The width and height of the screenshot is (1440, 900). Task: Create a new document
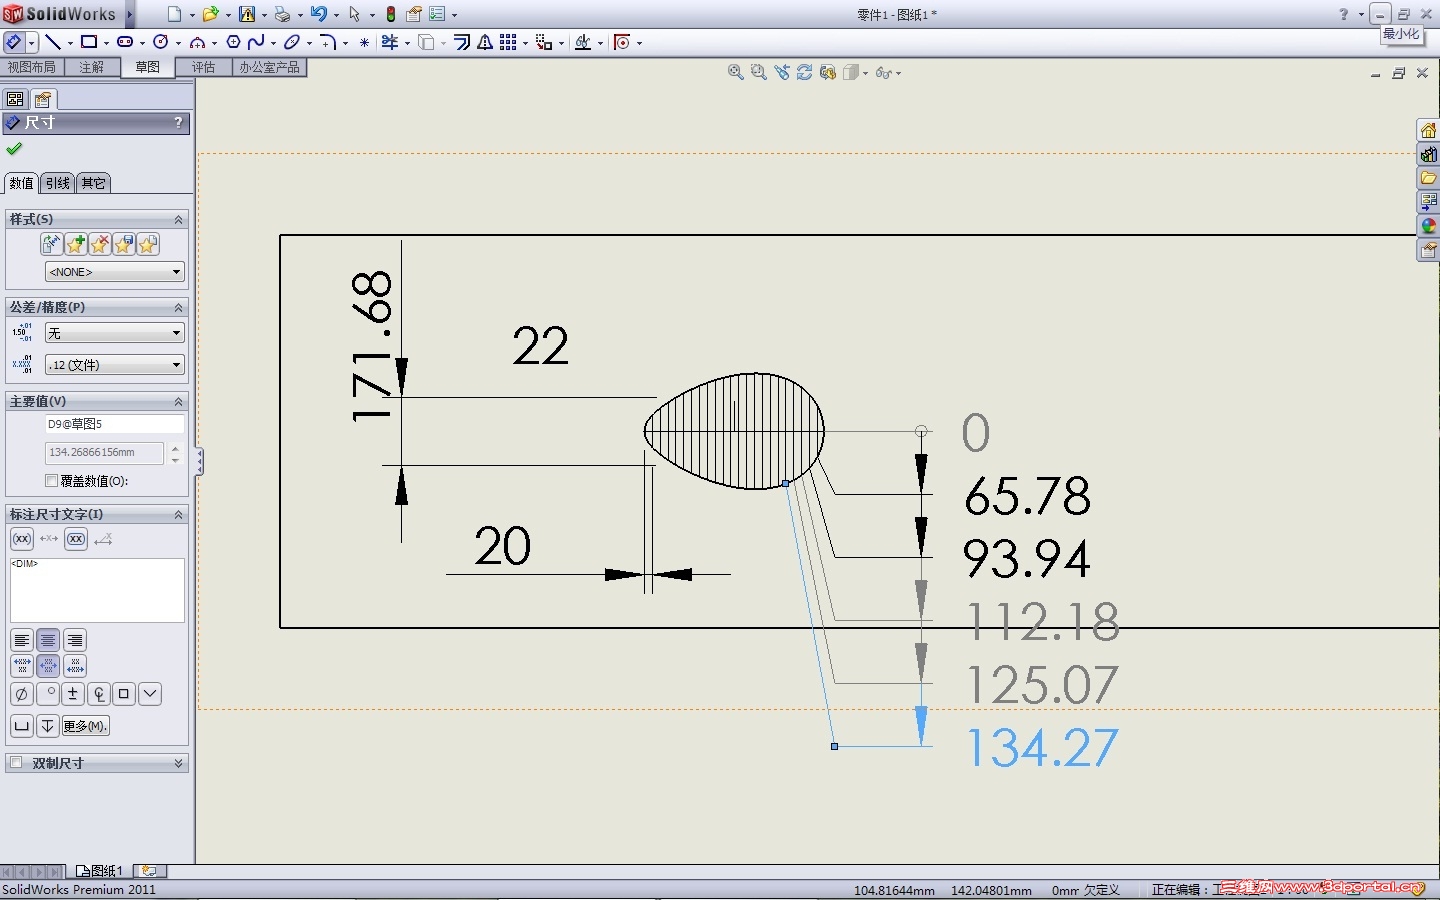pos(175,14)
